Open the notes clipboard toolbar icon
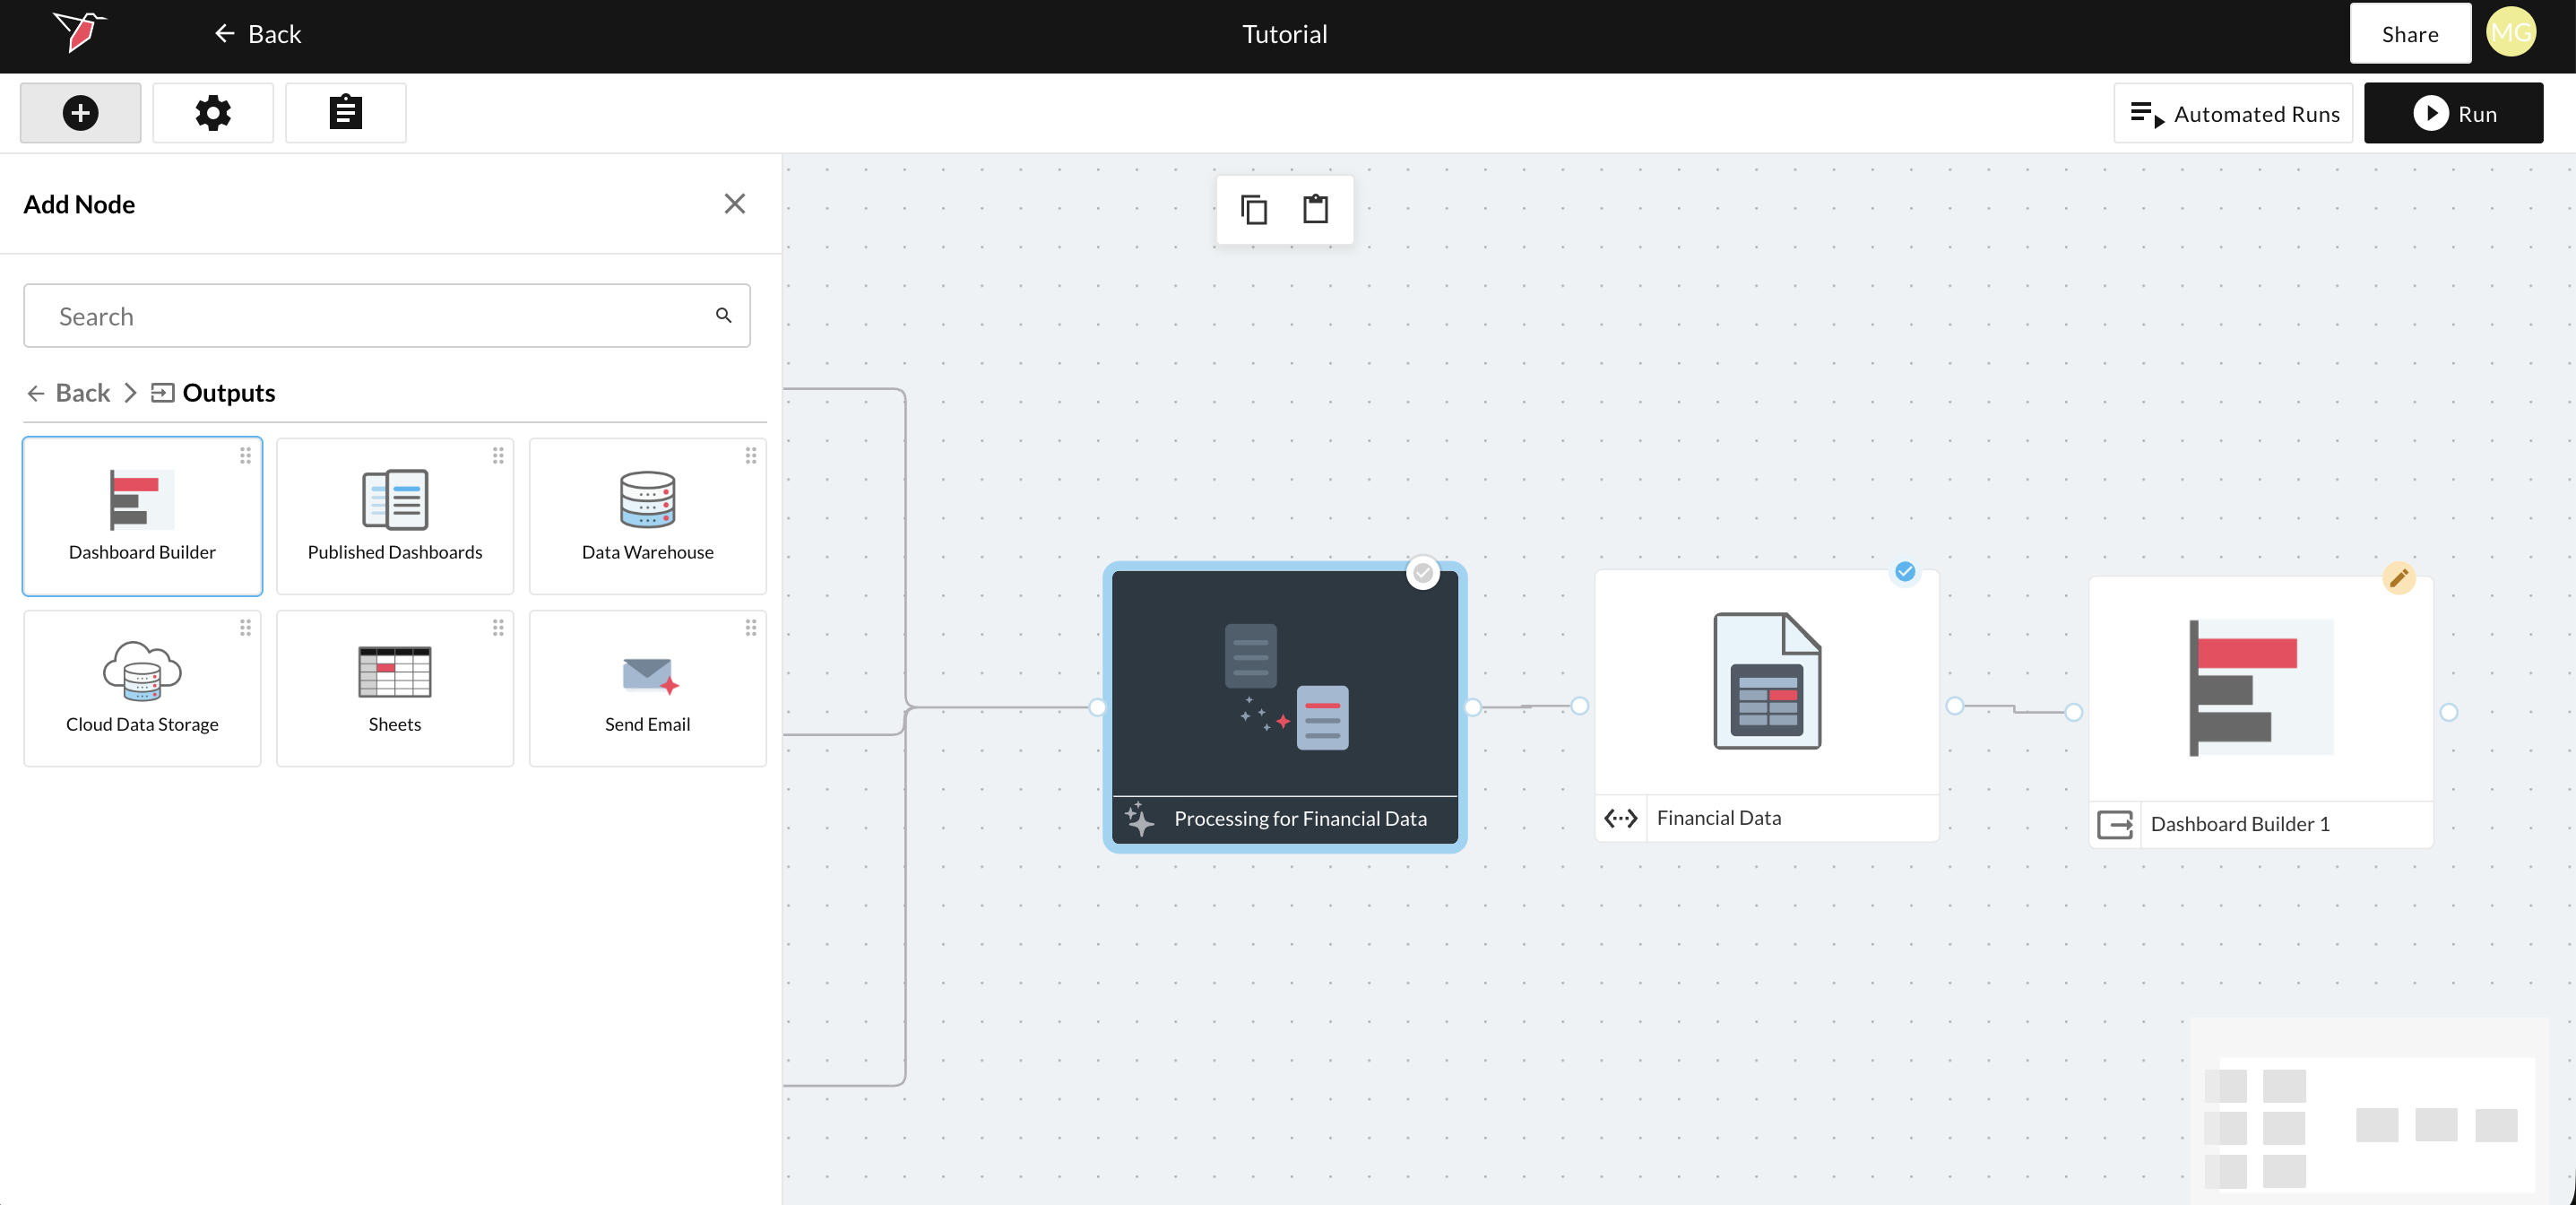 tap(345, 113)
